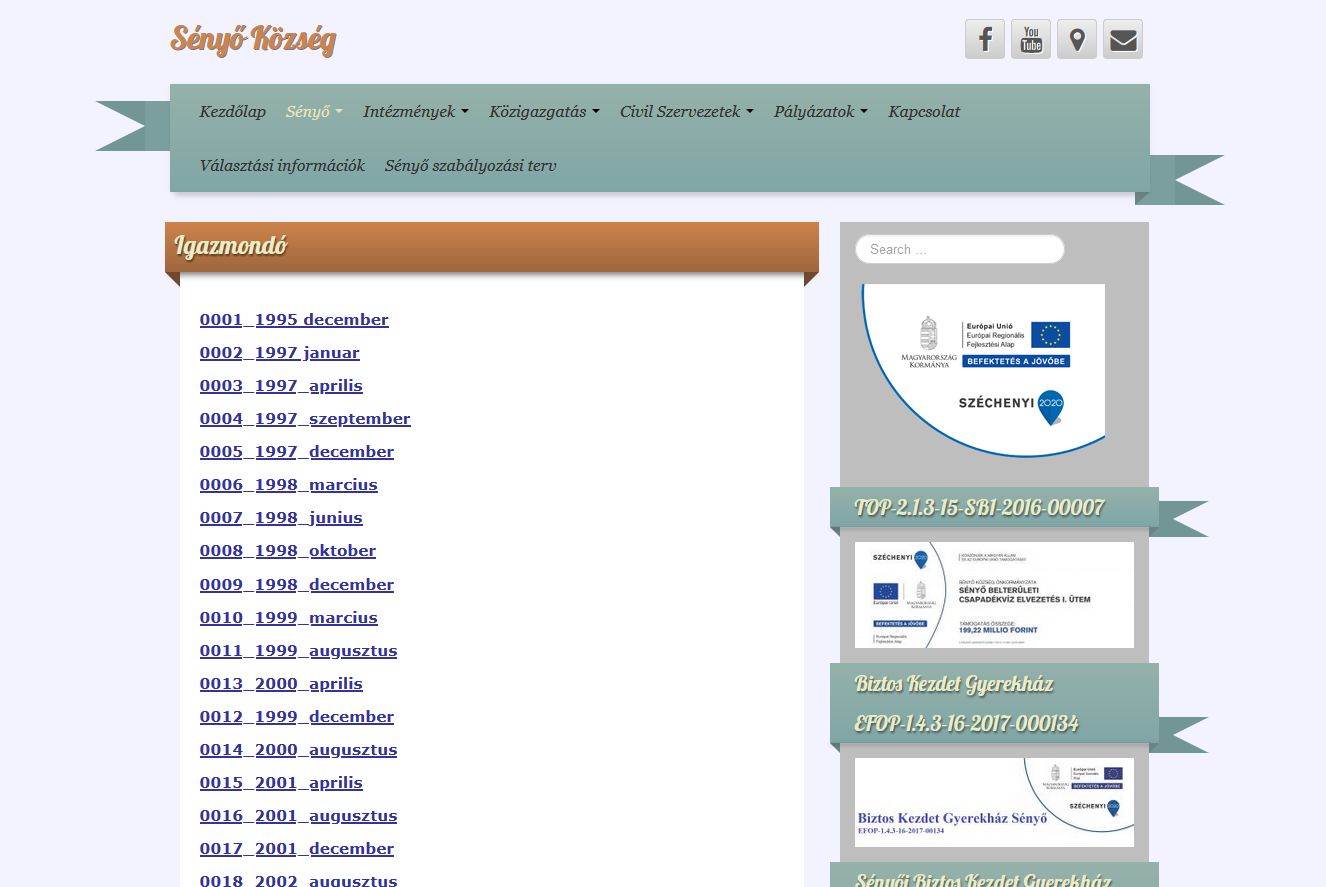1326x887 pixels.
Task: Open the Facebook page icon
Action: (985, 39)
